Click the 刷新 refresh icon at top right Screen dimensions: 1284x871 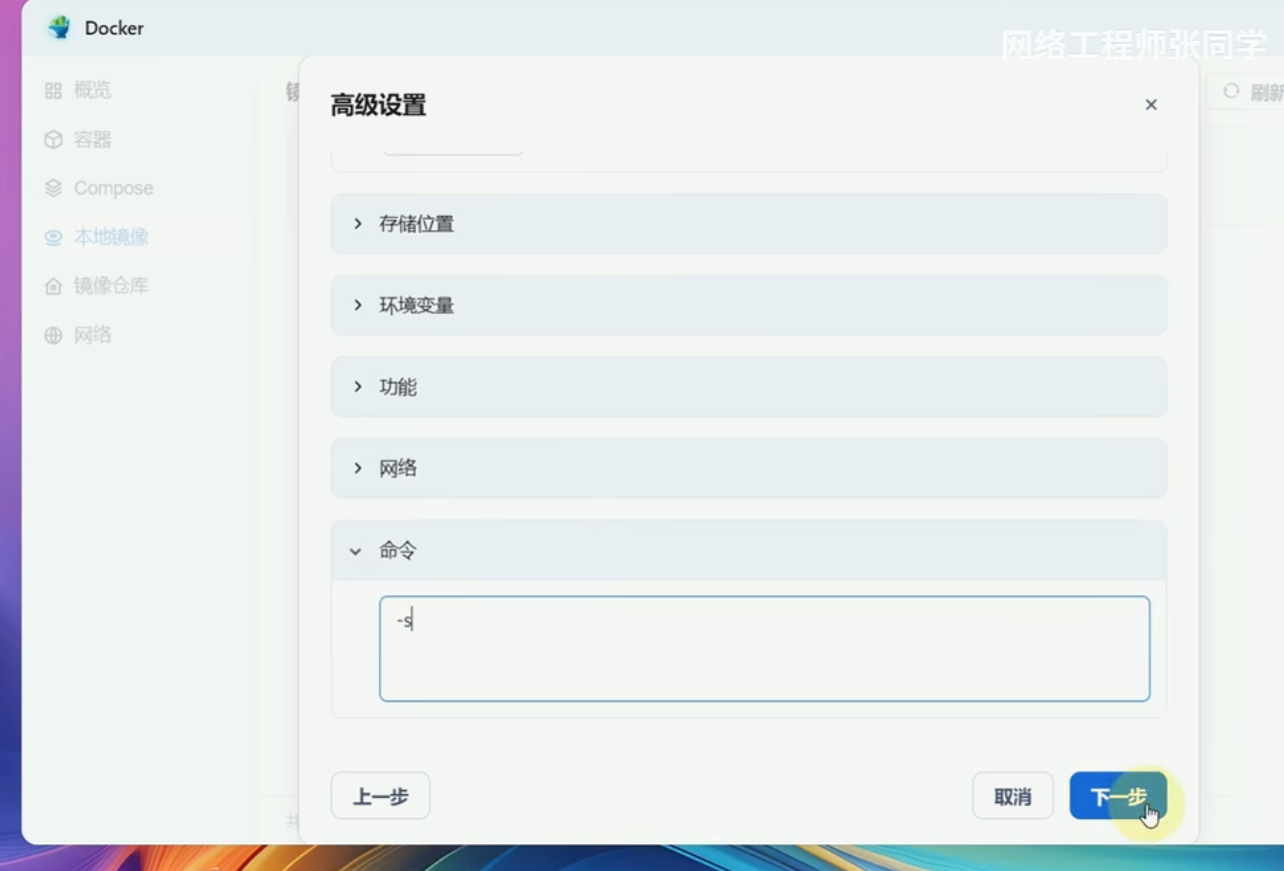pyautogui.click(x=1231, y=92)
